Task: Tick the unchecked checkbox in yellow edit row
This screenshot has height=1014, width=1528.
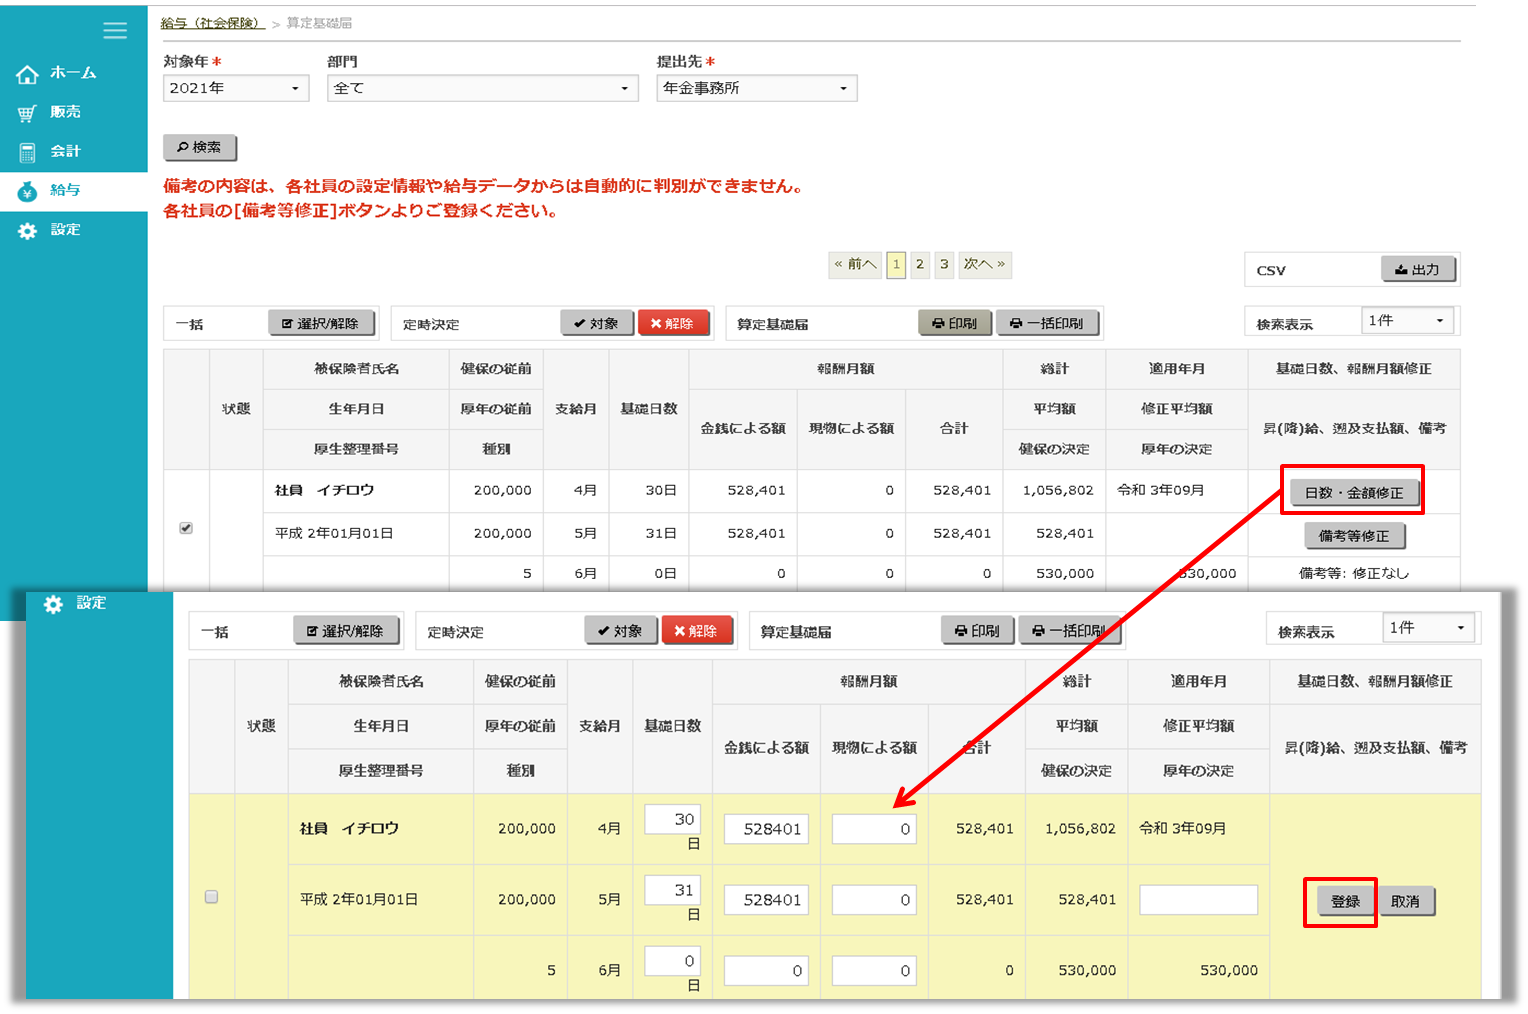Action: tap(211, 897)
